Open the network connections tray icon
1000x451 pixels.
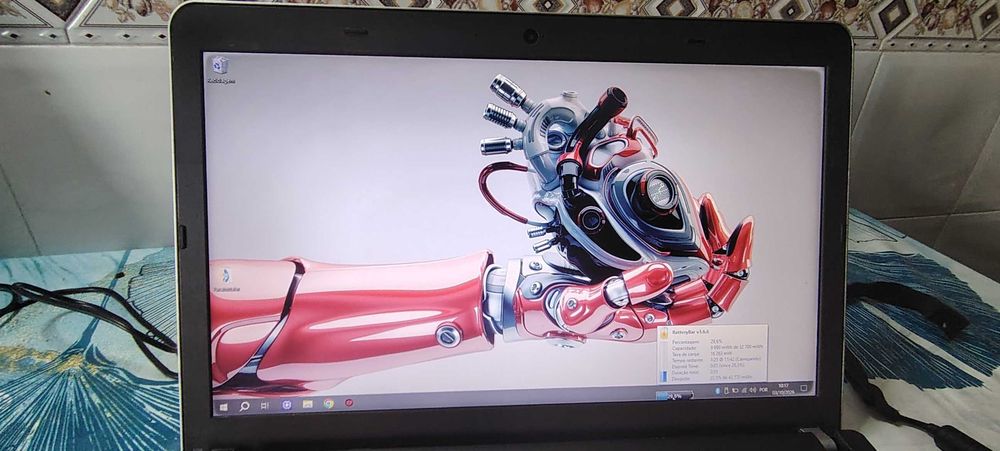pyautogui.click(x=744, y=390)
